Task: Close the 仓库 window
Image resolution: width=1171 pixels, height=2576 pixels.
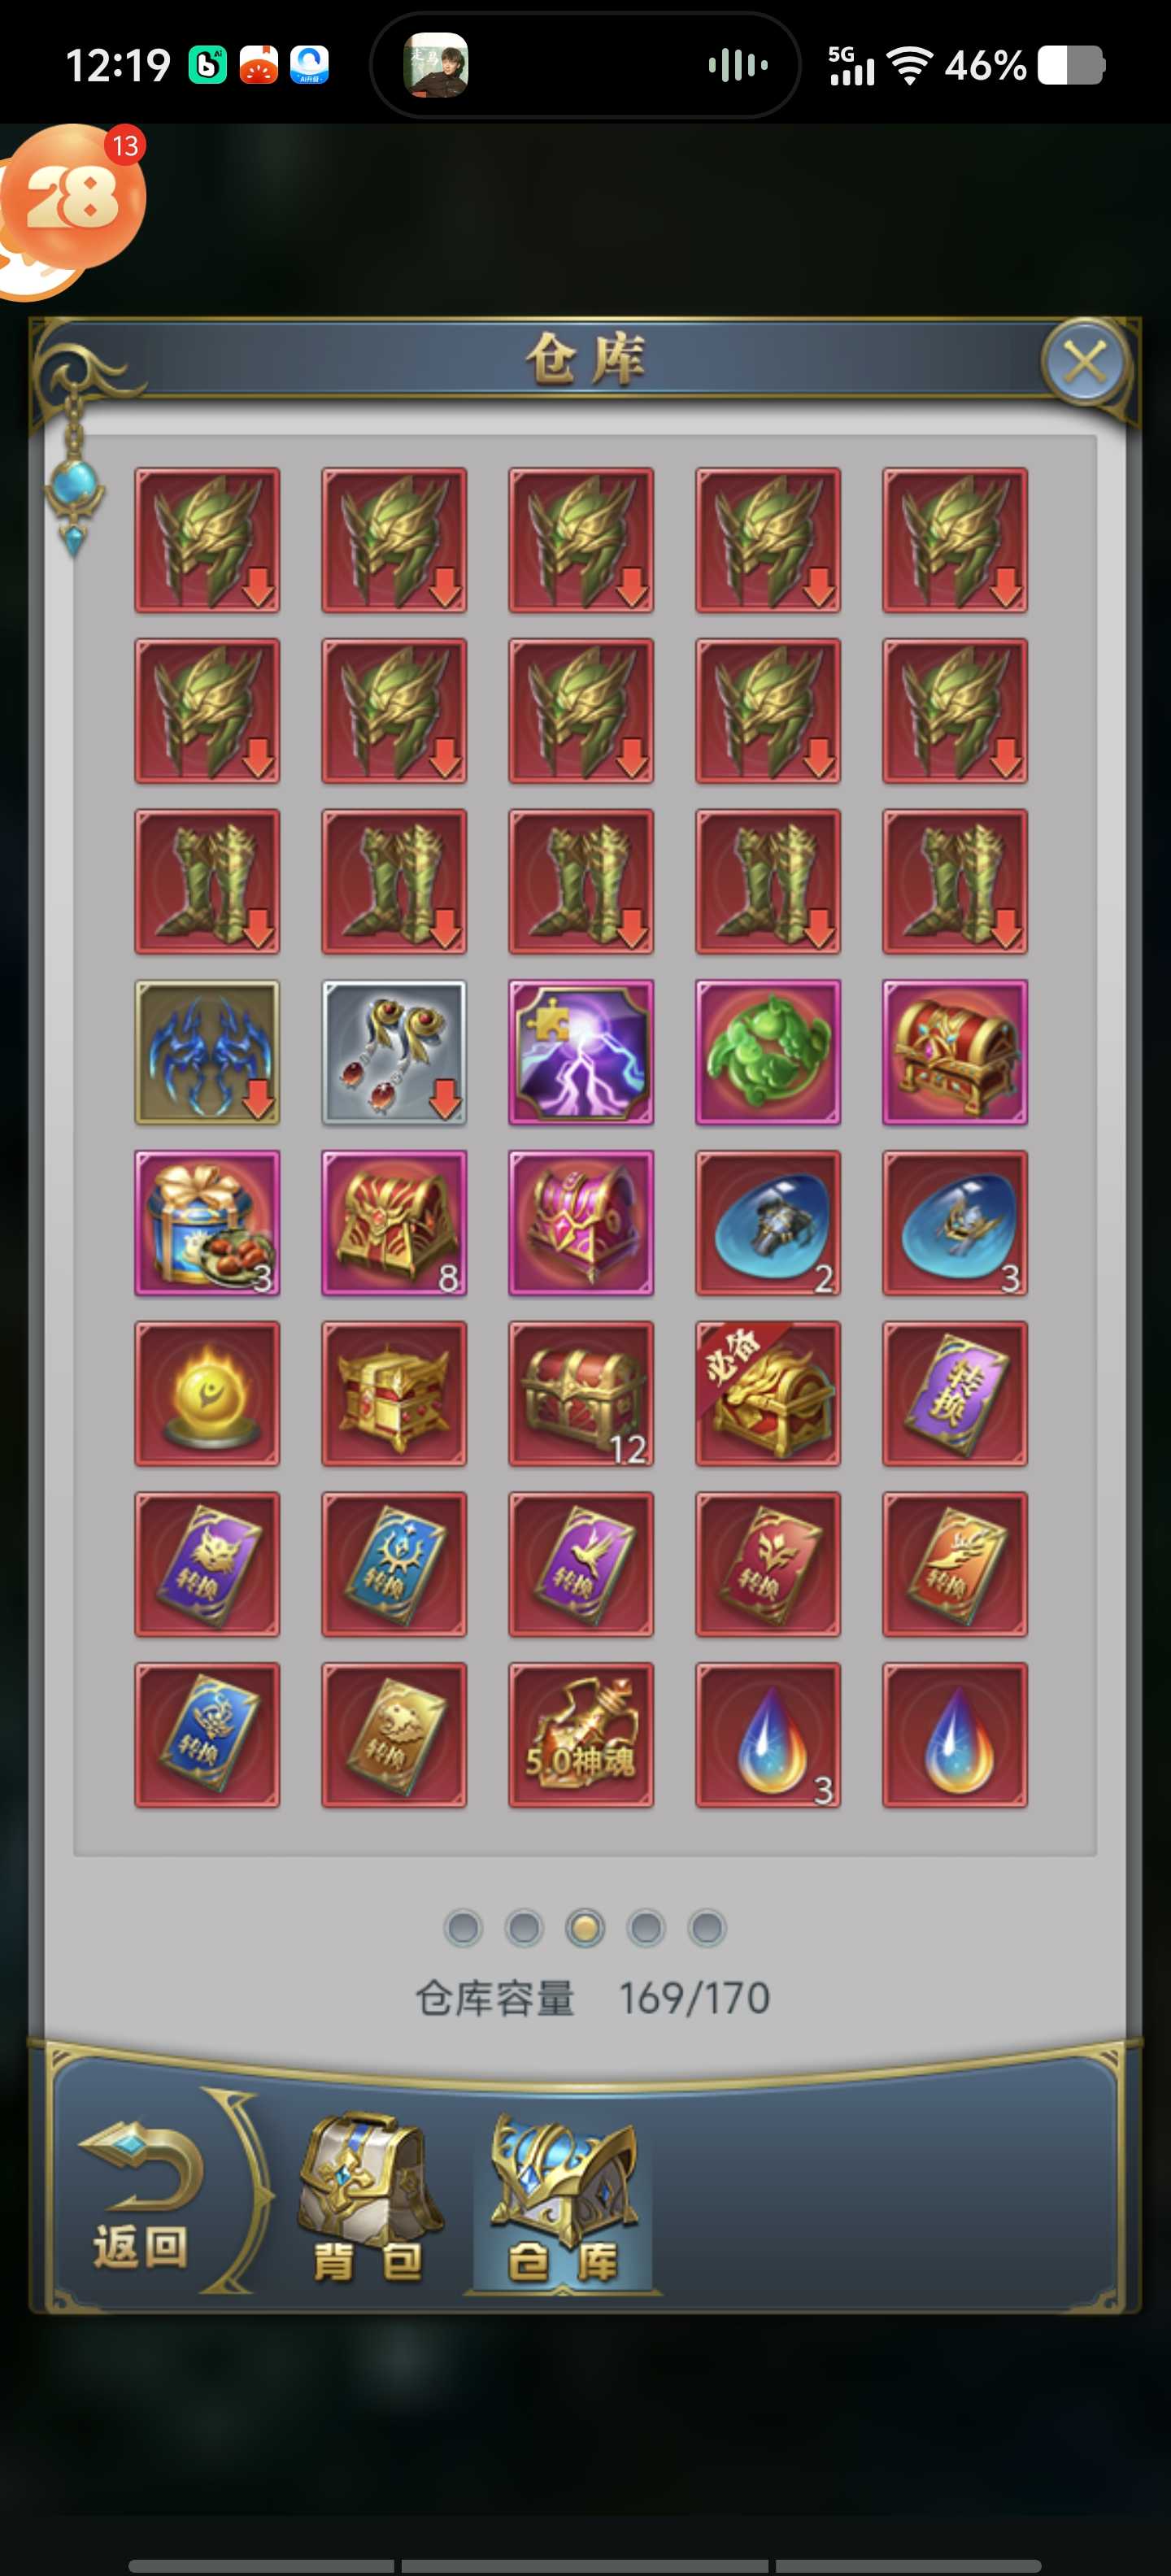Action: (x=1085, y=362)
